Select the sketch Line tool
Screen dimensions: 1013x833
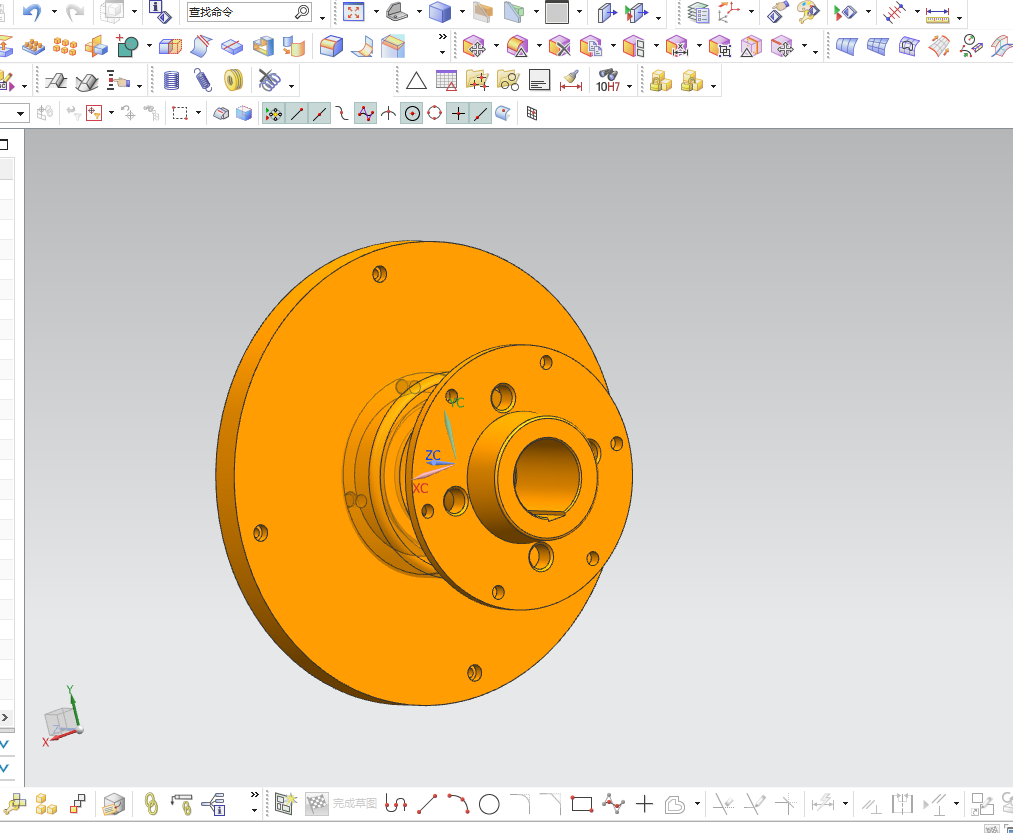(x=427, y=805)
